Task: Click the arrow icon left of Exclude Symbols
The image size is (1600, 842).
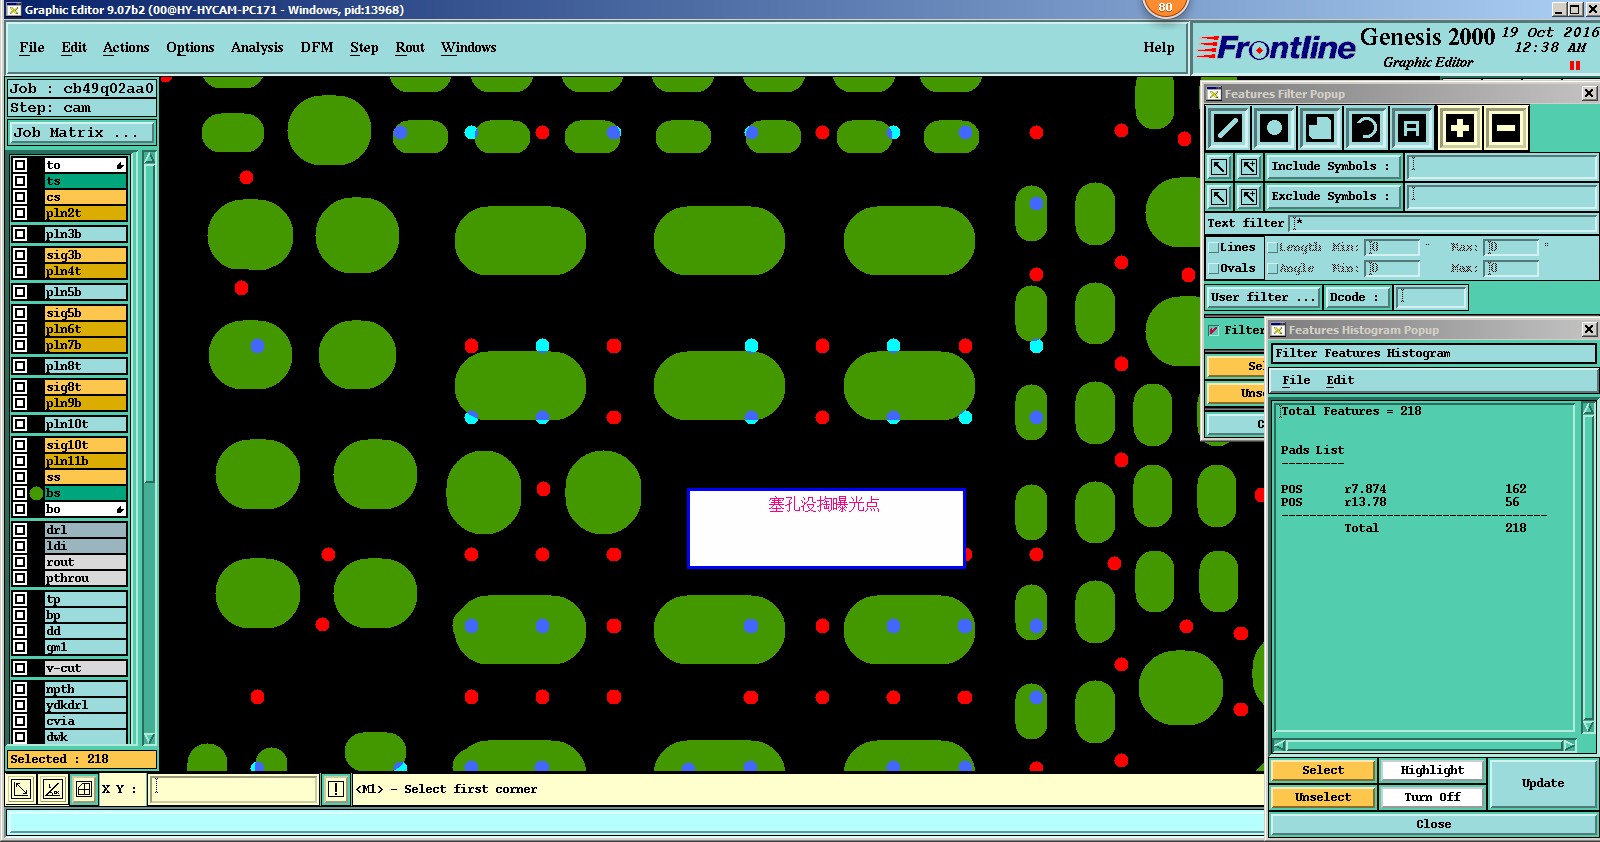Action: point(1219,197)
